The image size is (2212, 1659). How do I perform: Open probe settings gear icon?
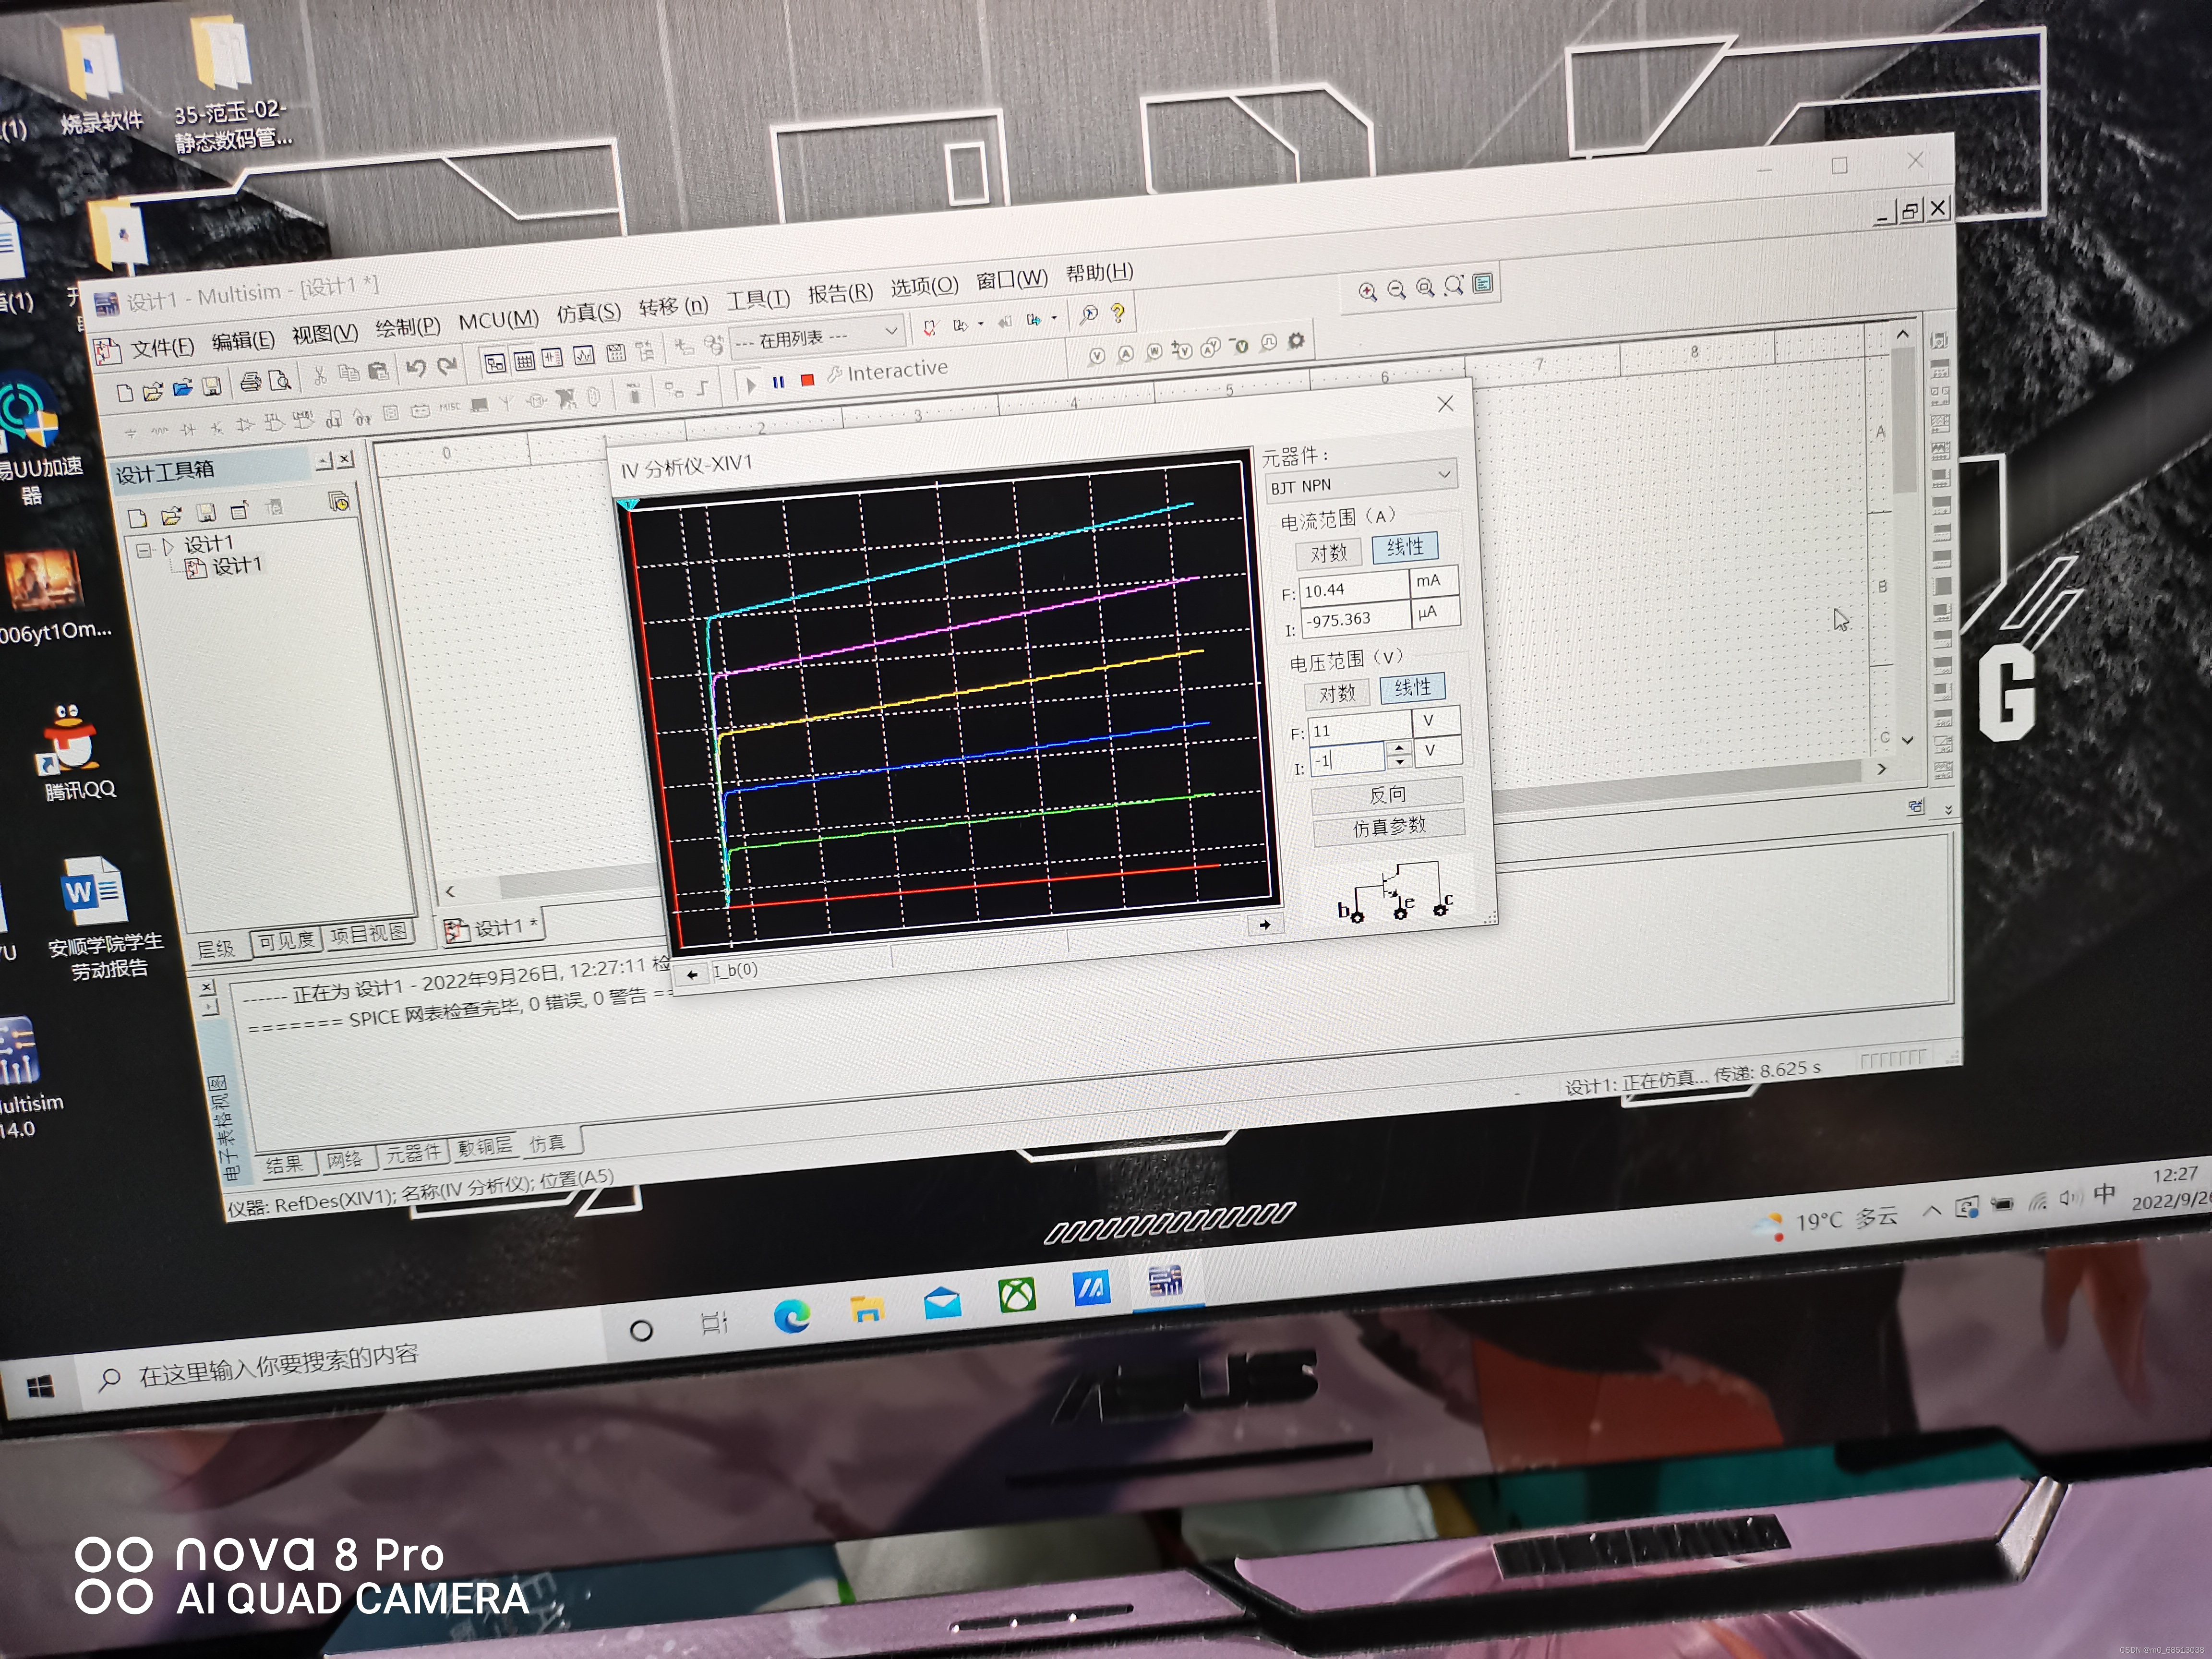tap(1296, 341)
